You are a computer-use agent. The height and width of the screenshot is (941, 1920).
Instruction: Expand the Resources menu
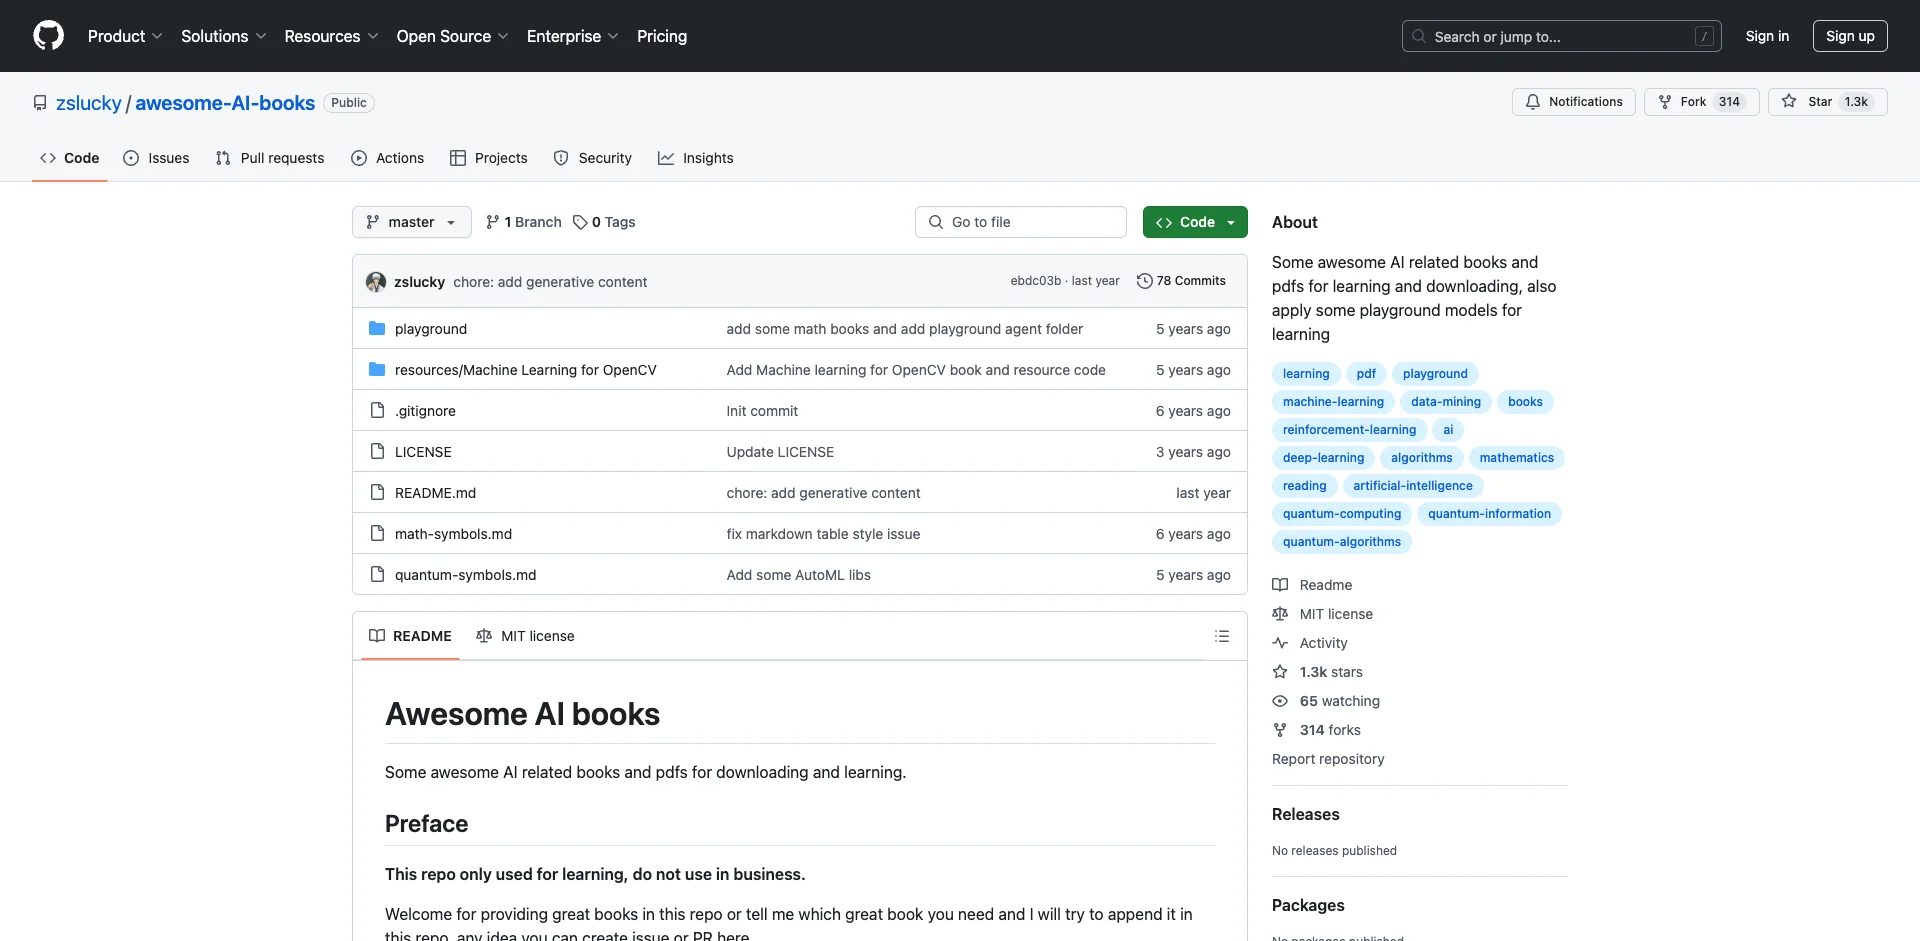(x=331, y=36)
